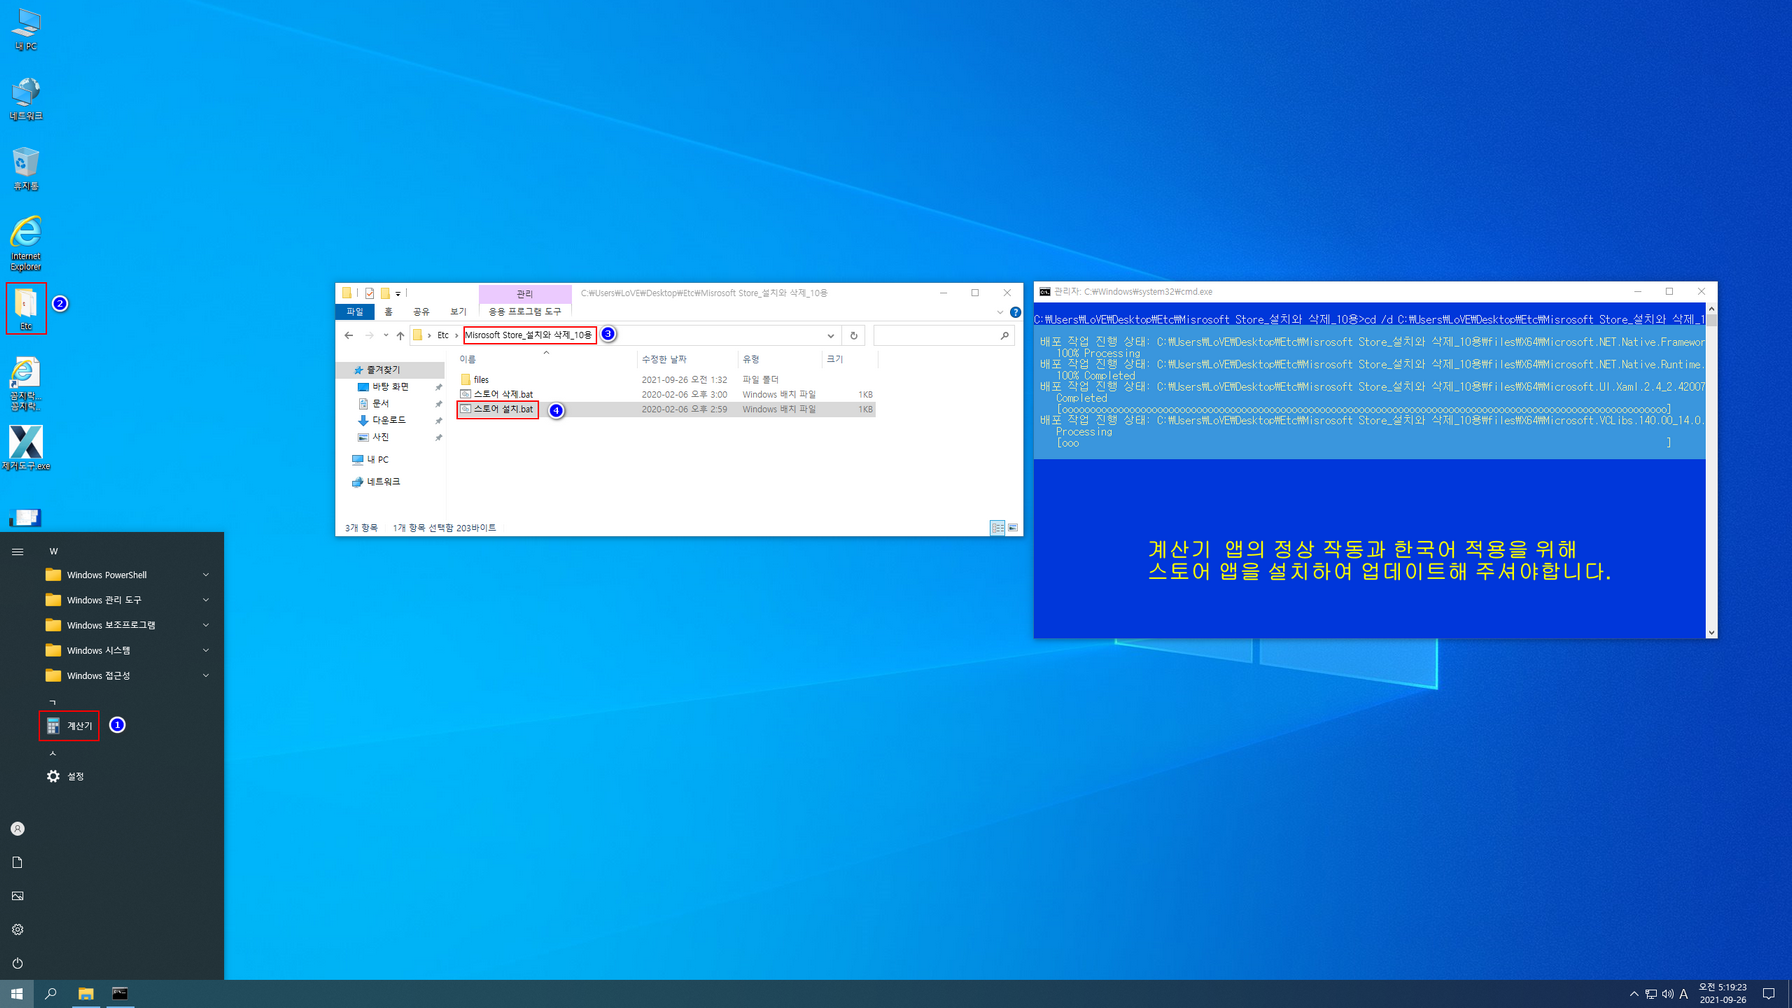Screen dimensions: 1792x1008
Task: Select the 스토어 설치.bat file
Action: point(666,409)
